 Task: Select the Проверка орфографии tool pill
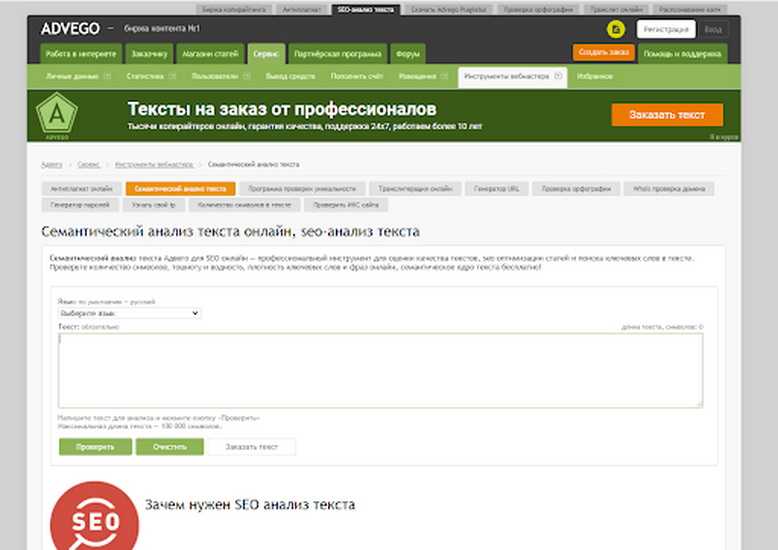pyautogui.click(x=576, y=189)
